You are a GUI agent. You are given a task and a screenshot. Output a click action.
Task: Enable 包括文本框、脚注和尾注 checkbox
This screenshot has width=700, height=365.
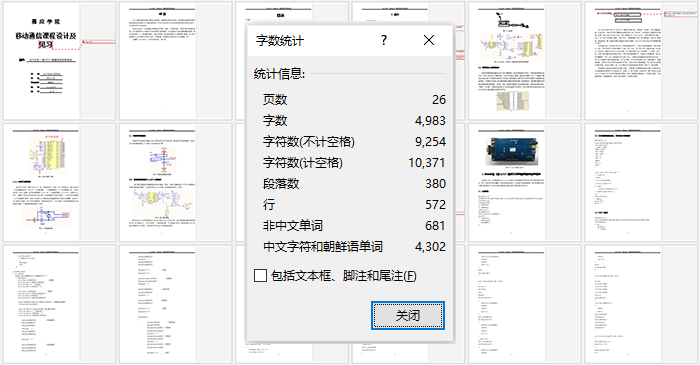(x=261, y=276)
